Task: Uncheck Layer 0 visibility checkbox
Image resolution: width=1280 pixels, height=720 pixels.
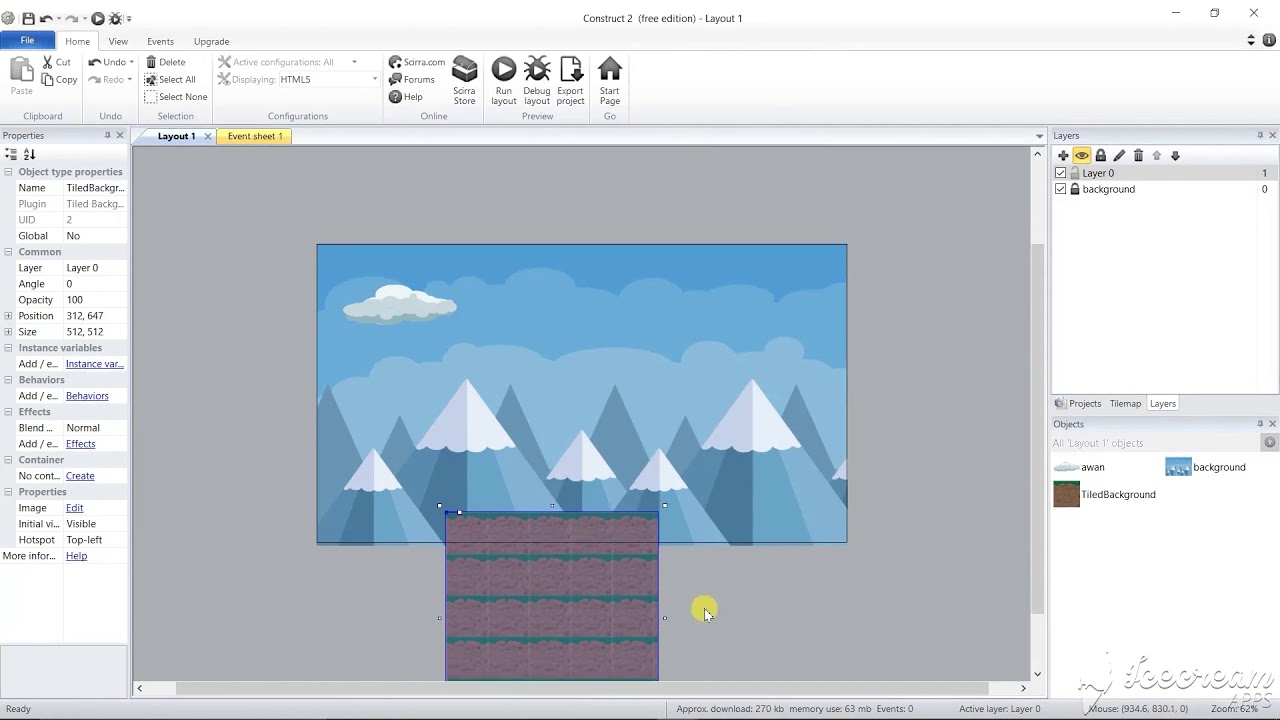Action: tap(1061, 173)
